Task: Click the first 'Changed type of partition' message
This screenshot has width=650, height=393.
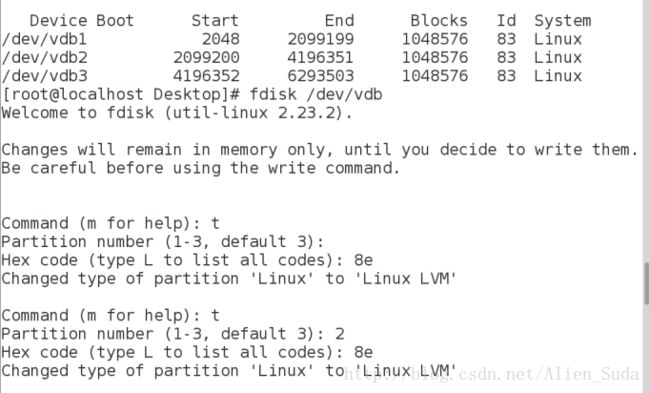Action: pos(229,279)
